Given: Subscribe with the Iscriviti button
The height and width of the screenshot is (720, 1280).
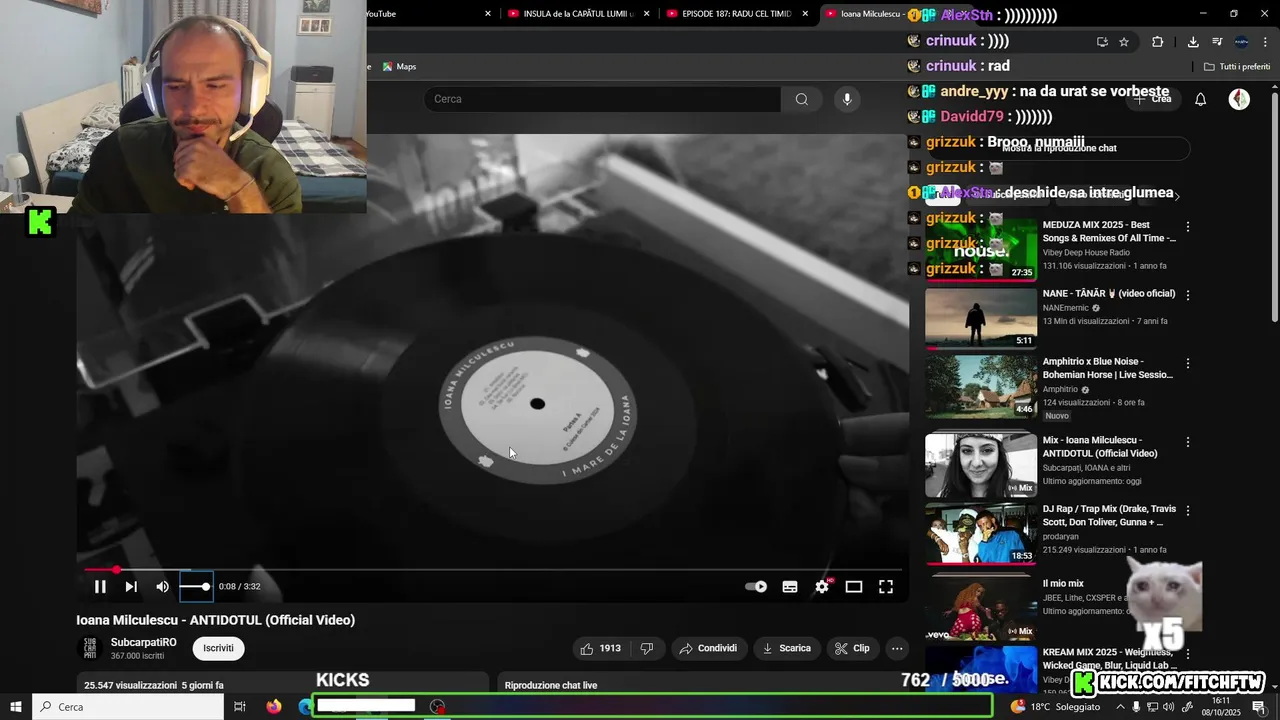Looking at the screenshot, I should click(218, 648).
